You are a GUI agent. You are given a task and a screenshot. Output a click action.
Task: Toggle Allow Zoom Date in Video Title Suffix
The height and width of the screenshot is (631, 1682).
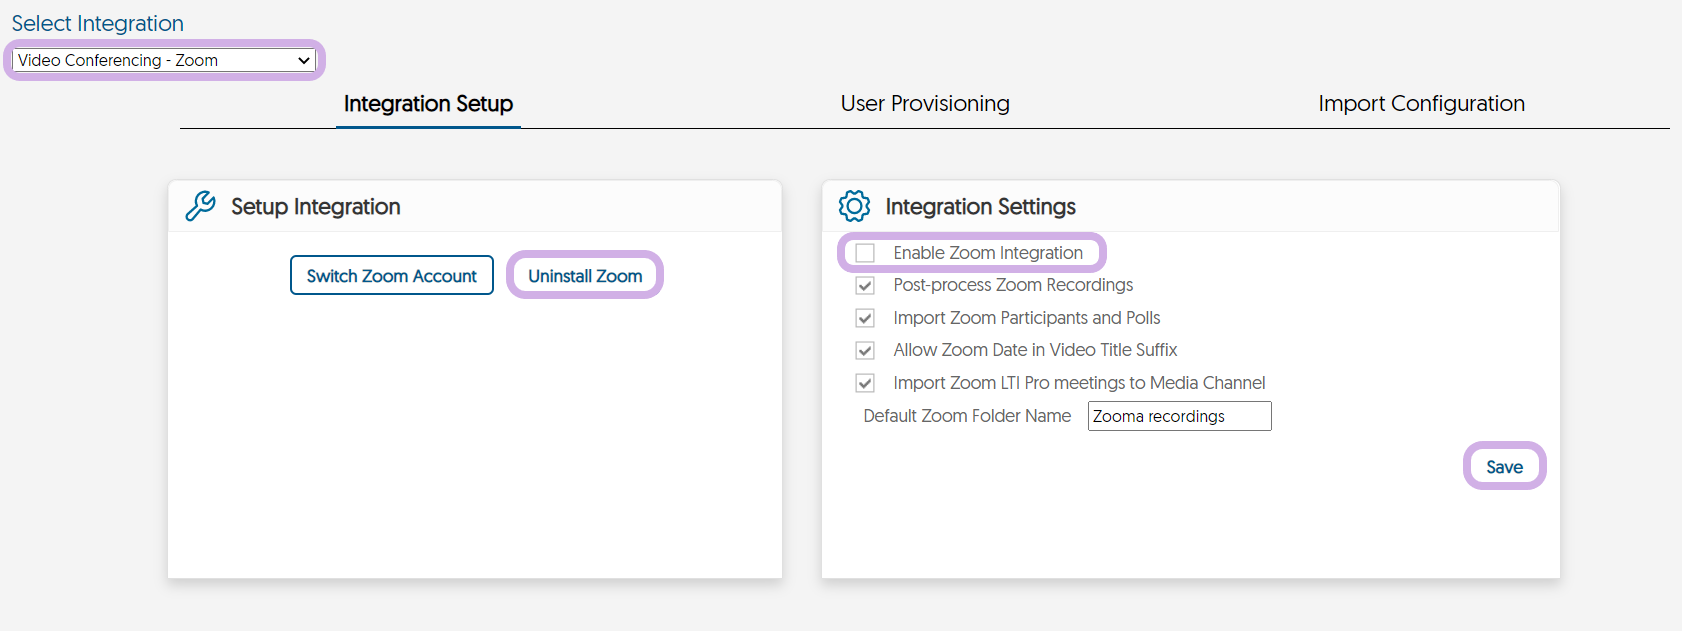[865, 351]
